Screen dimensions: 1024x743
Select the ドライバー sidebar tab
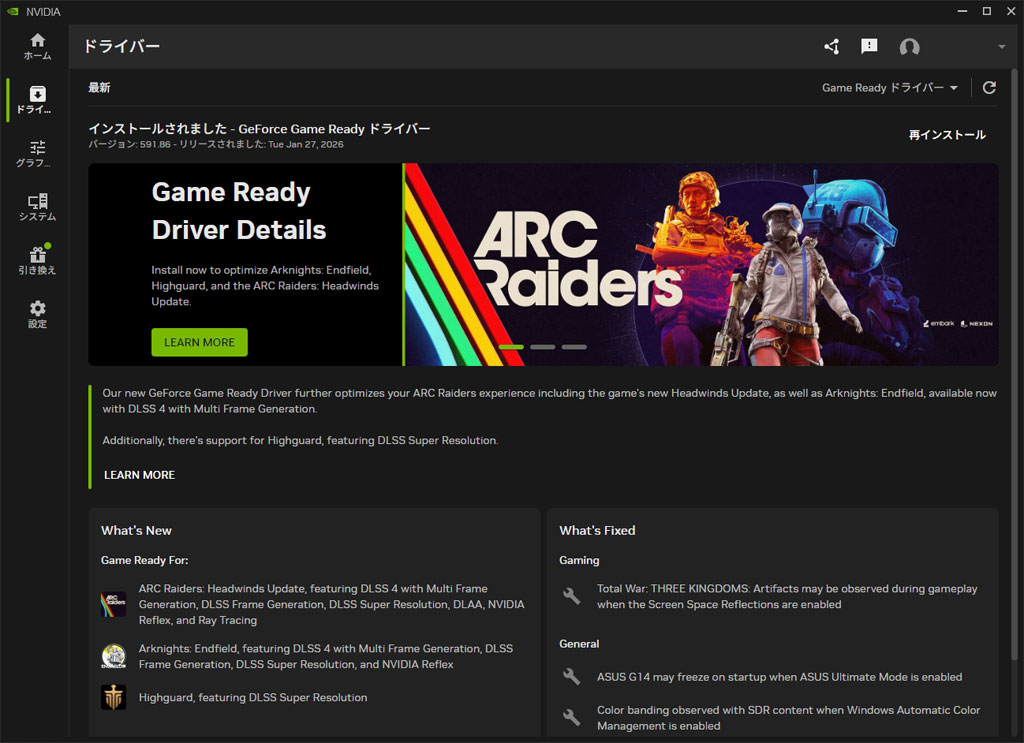[x=37, y=100]
